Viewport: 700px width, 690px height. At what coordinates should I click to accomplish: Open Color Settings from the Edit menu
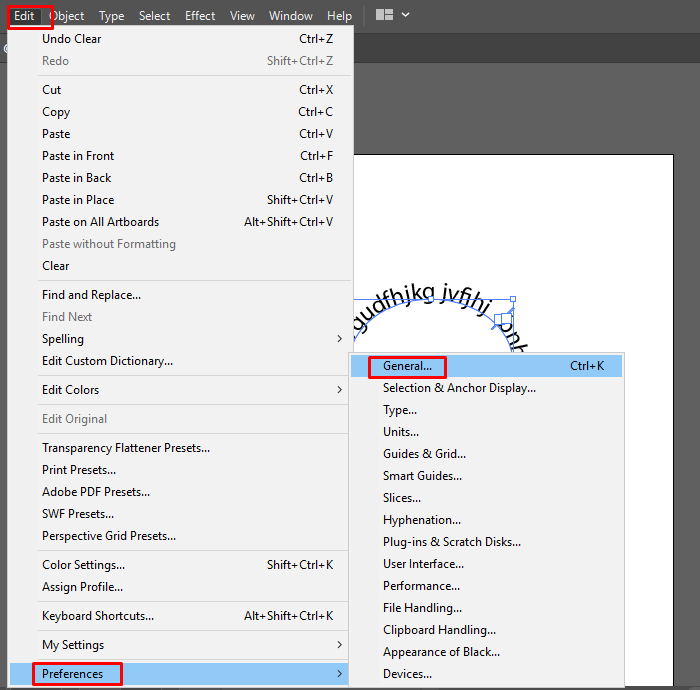(x=83, y=565)
